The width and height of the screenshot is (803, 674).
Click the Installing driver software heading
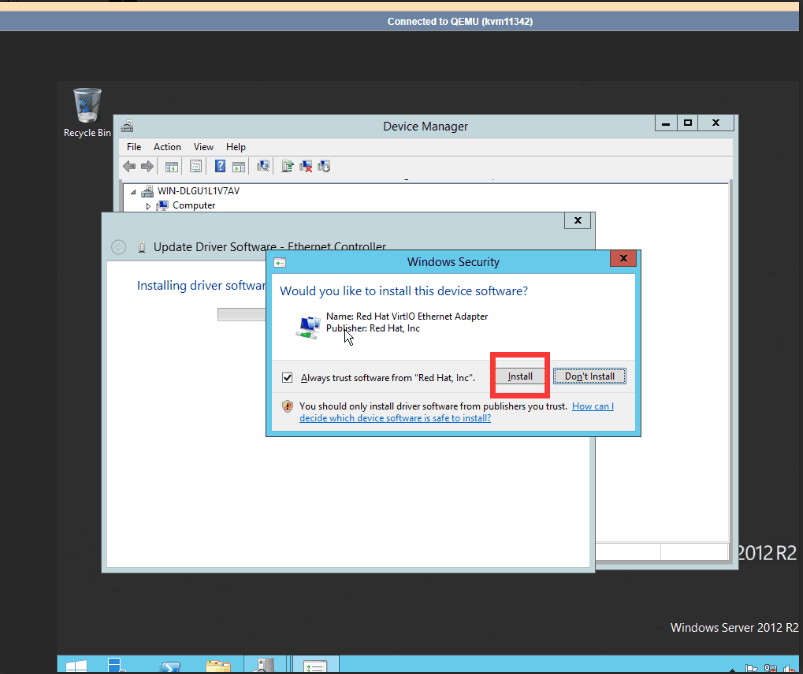coord(201,285)
